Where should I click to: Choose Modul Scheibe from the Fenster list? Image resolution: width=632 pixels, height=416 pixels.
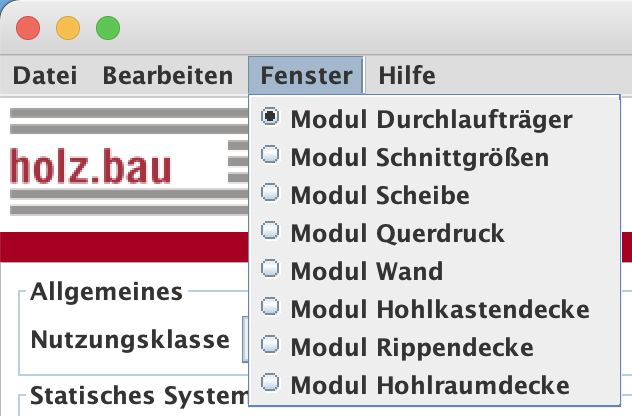tap(379, 195)
